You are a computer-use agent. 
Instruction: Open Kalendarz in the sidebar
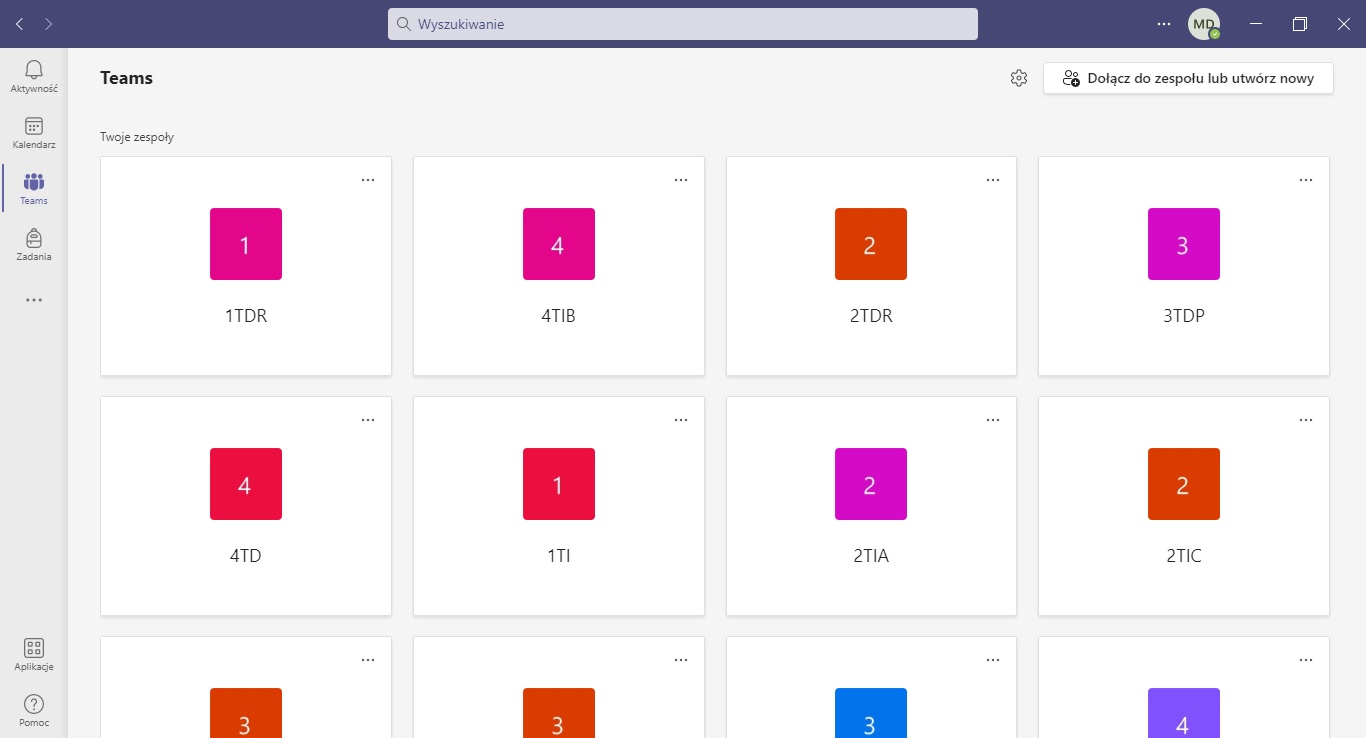pos(34,132)
